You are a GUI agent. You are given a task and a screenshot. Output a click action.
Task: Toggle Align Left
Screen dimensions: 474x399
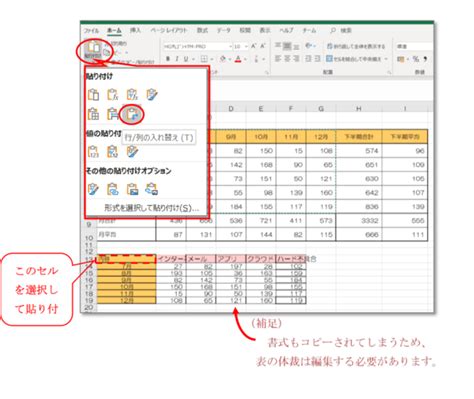(x=278, y=59)
